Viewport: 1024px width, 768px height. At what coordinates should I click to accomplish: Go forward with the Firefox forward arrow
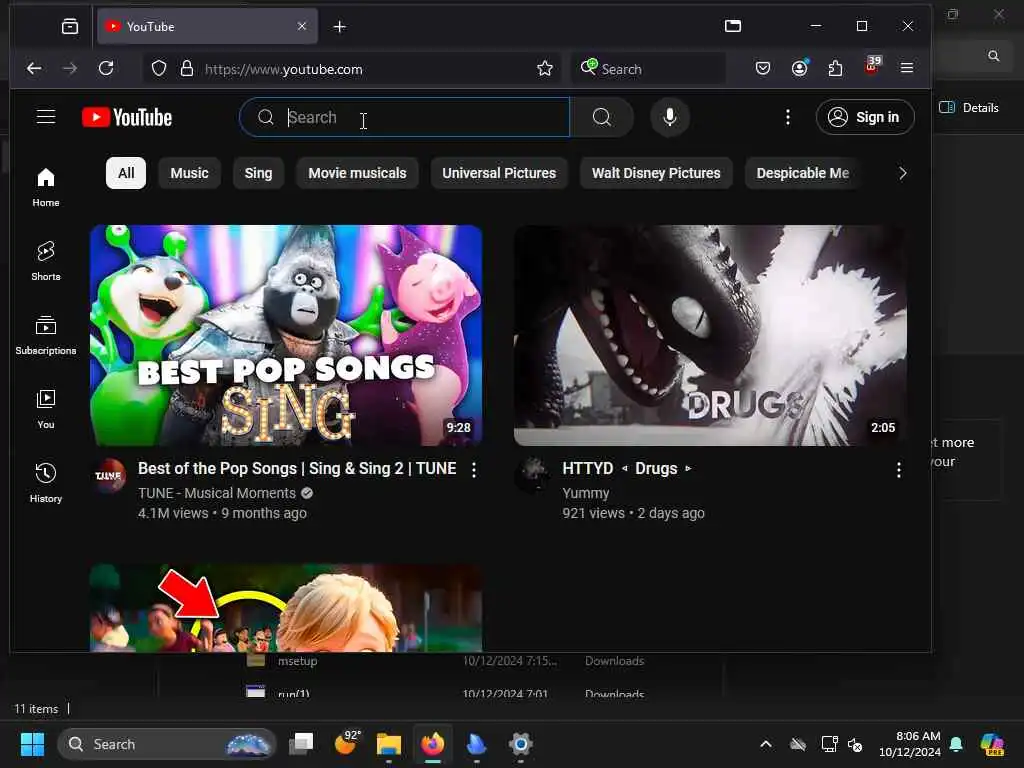click(70, 68)
